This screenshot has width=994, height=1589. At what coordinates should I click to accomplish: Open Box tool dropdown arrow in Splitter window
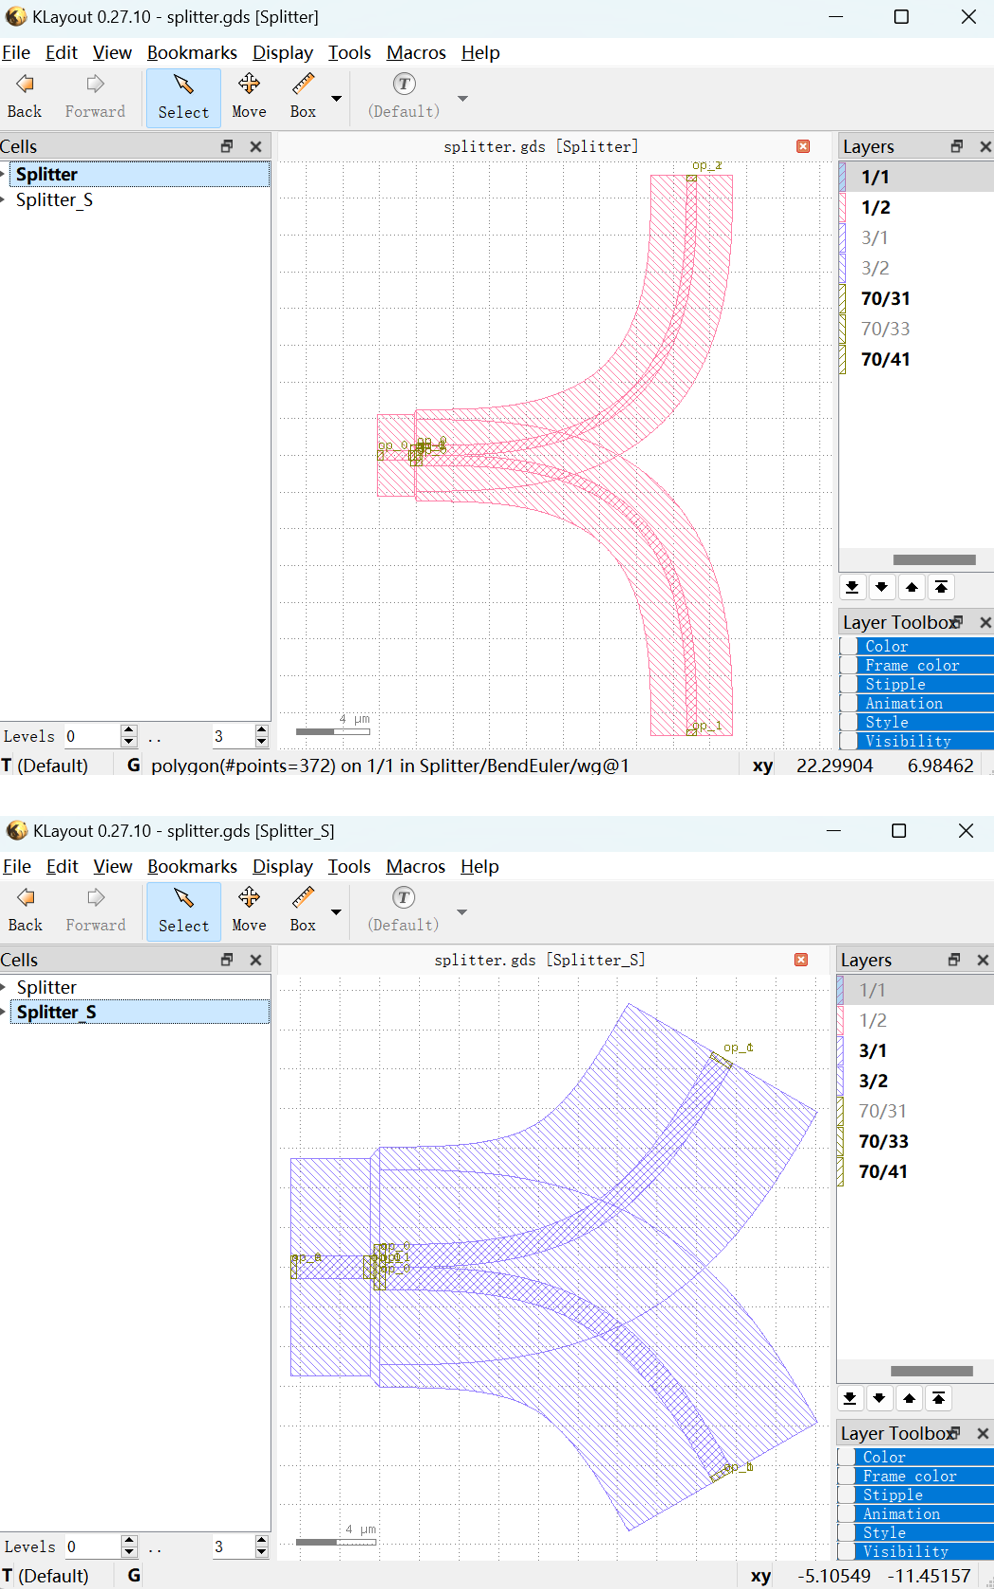coord(337,98)
